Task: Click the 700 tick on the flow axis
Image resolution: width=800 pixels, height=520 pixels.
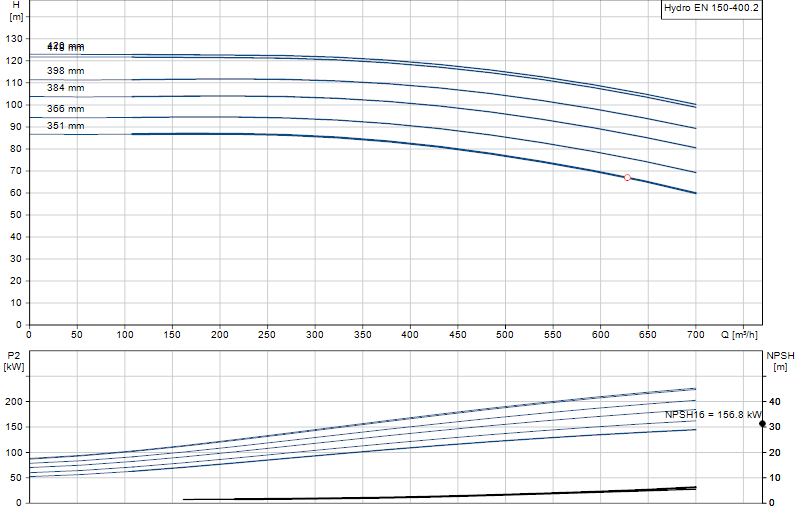Action: [695, 335]
